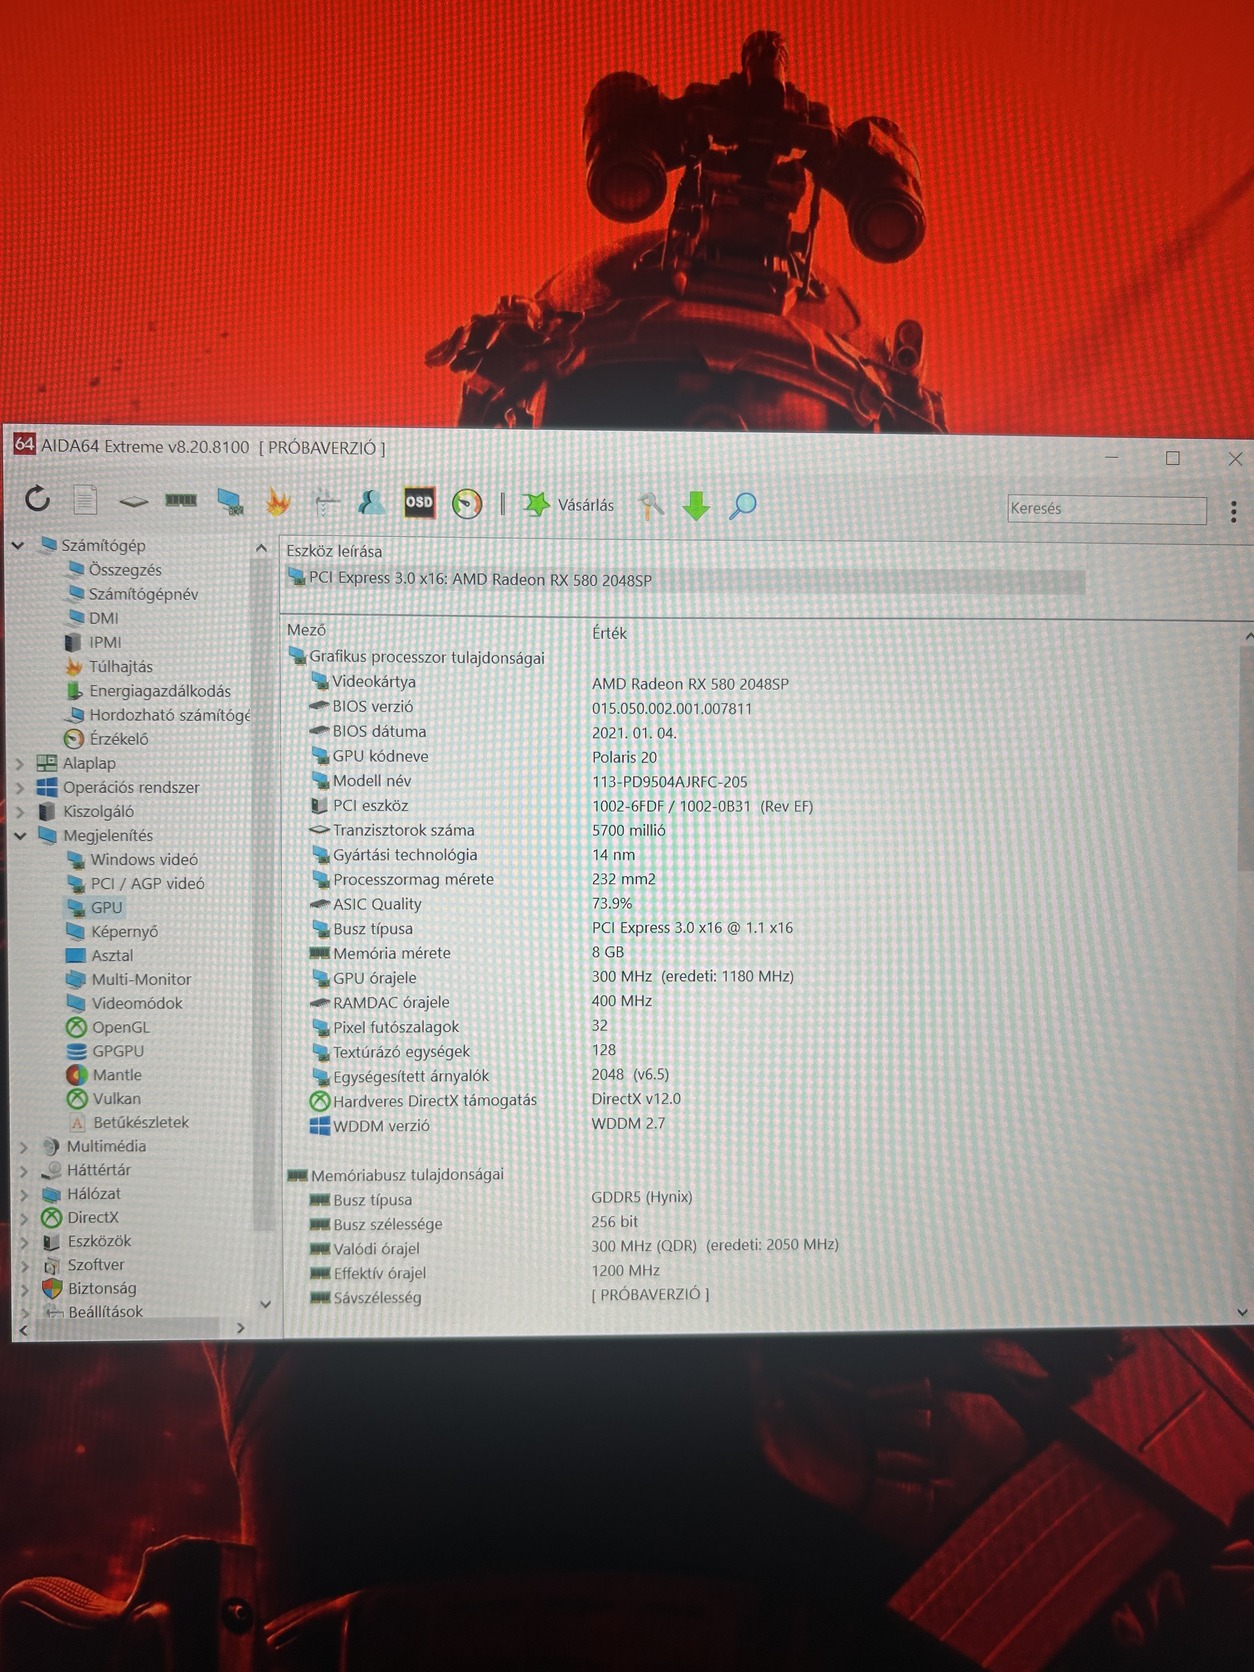This screenshot has width=1254, height=1672.
Task: Click the Refresh toolbar icon
Action: pos(38,498)
